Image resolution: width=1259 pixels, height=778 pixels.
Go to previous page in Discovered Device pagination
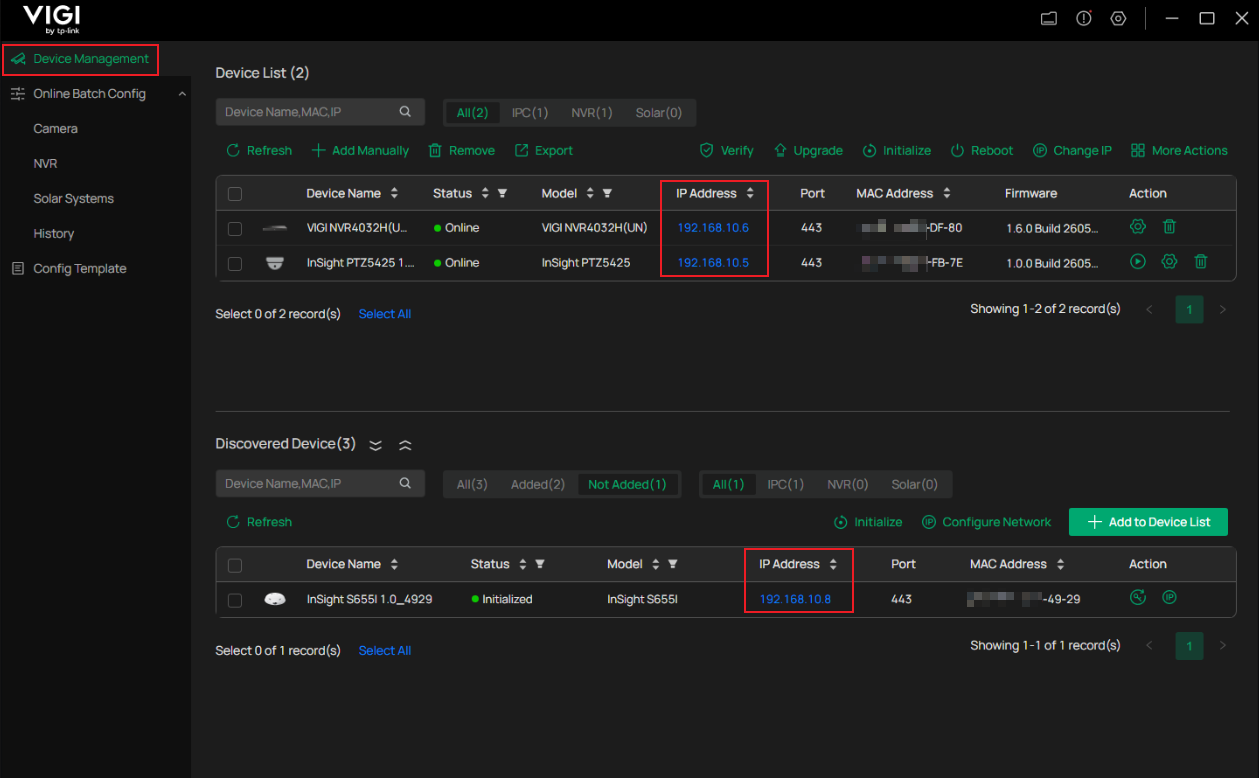(1149, 646)
